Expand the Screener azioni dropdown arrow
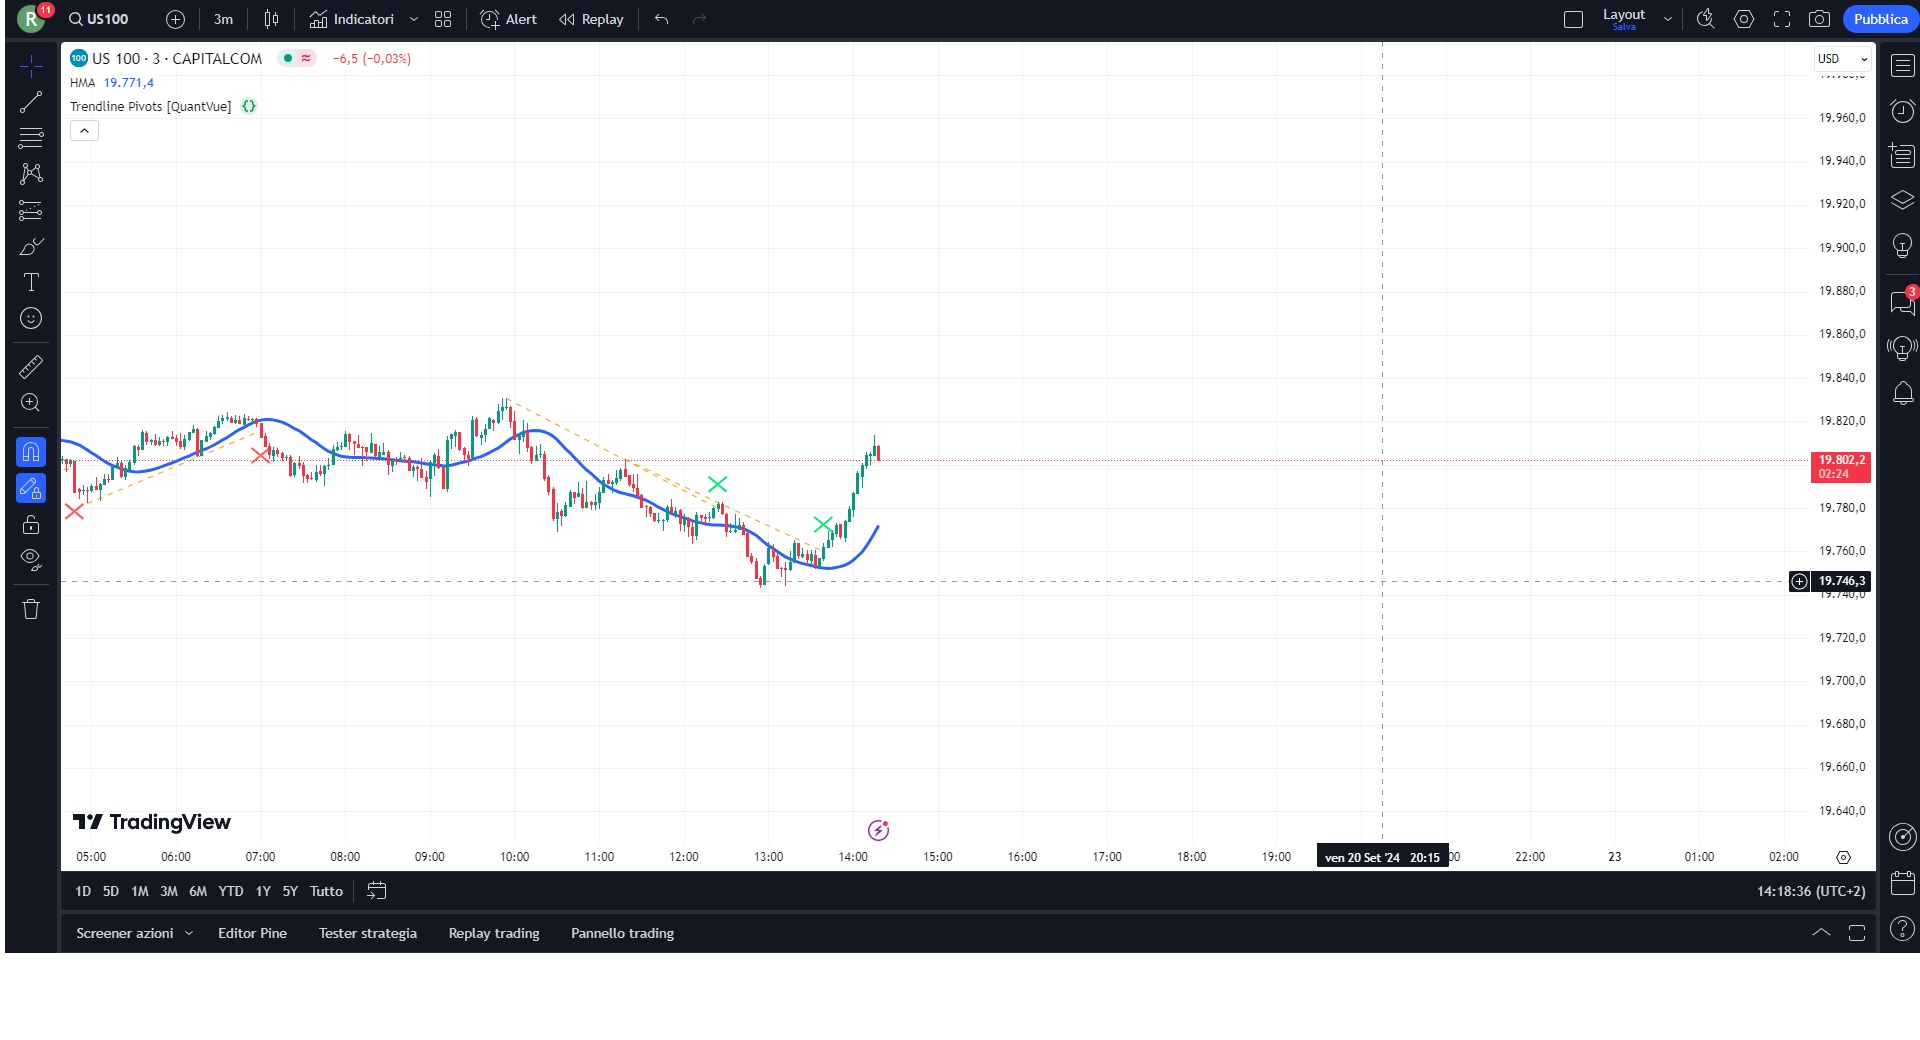 (x=189, y=933)
